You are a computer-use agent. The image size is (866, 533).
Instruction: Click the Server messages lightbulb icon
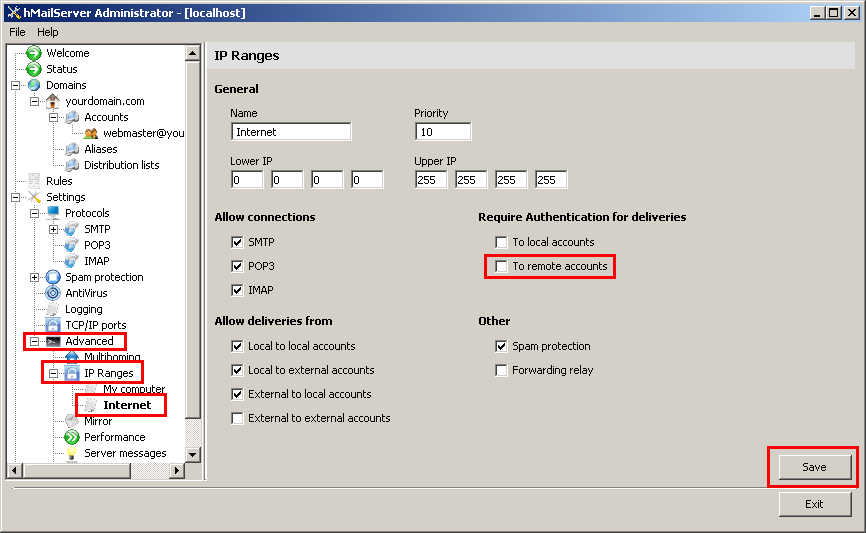coord(72,453)
